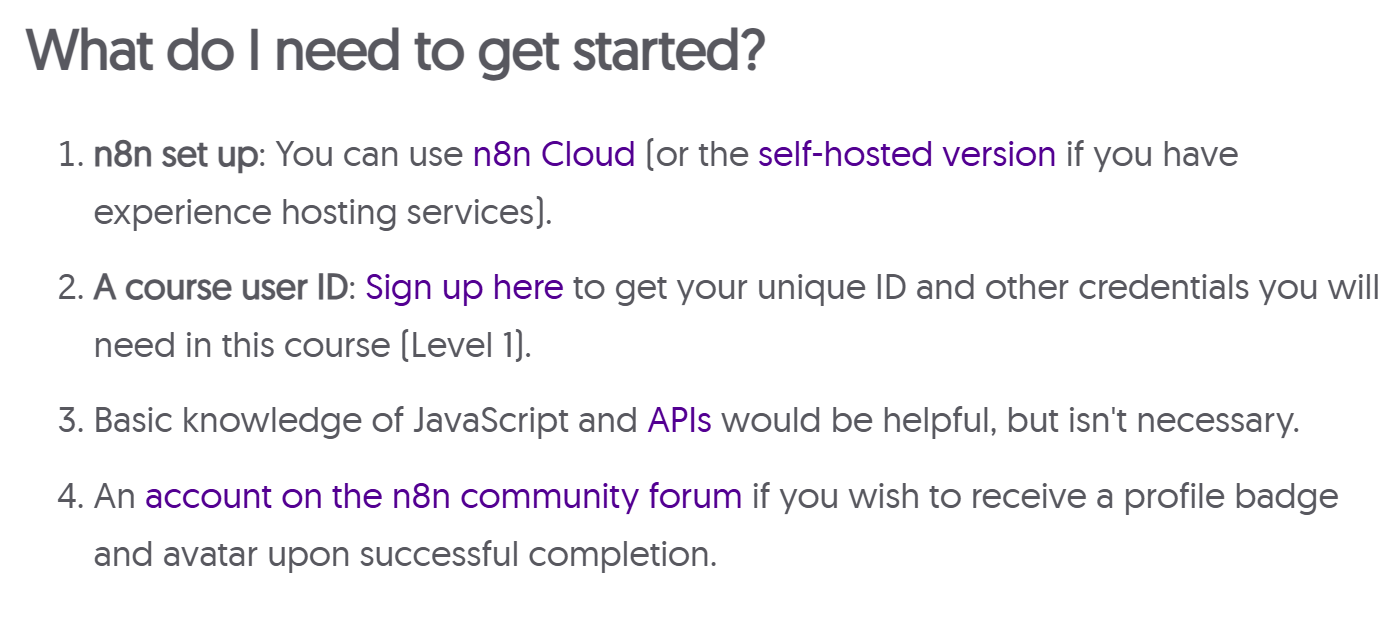Image resolution: width=1399 pixels, height=632 pixels.
Task: Click the "avatar upon successful completion" text
Action: pos(441,554)
